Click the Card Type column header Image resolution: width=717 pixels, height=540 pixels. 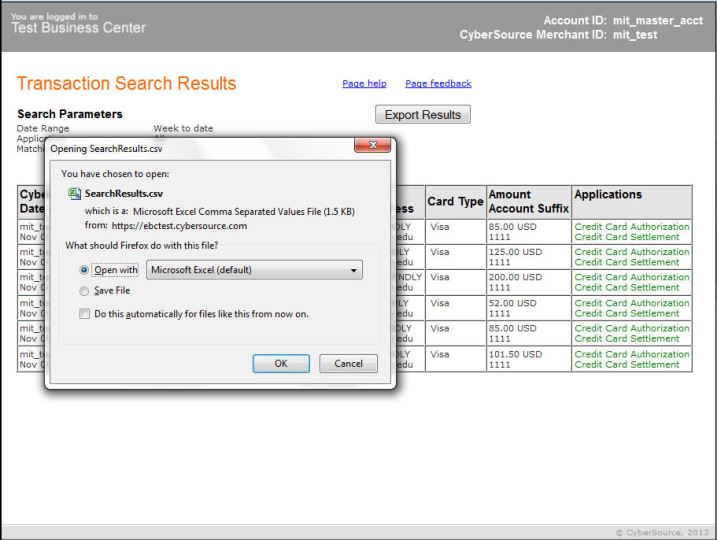pos(456,201)
